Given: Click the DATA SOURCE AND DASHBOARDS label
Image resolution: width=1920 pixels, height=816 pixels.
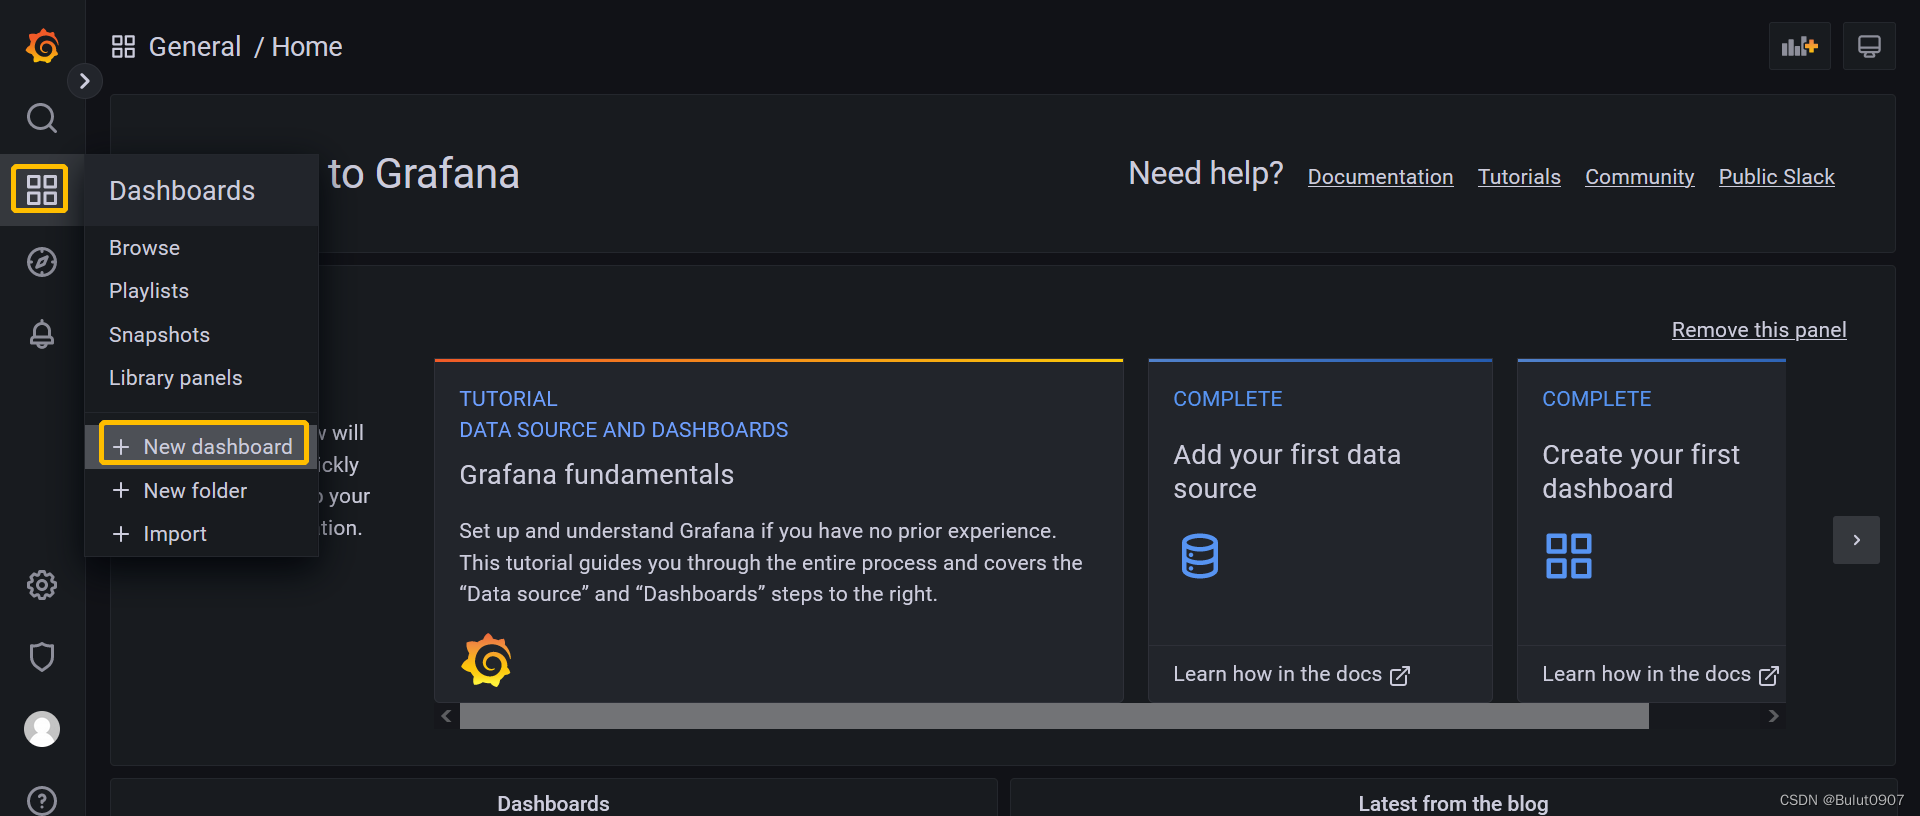Looking at the screenshot, I should pos(623,430).
